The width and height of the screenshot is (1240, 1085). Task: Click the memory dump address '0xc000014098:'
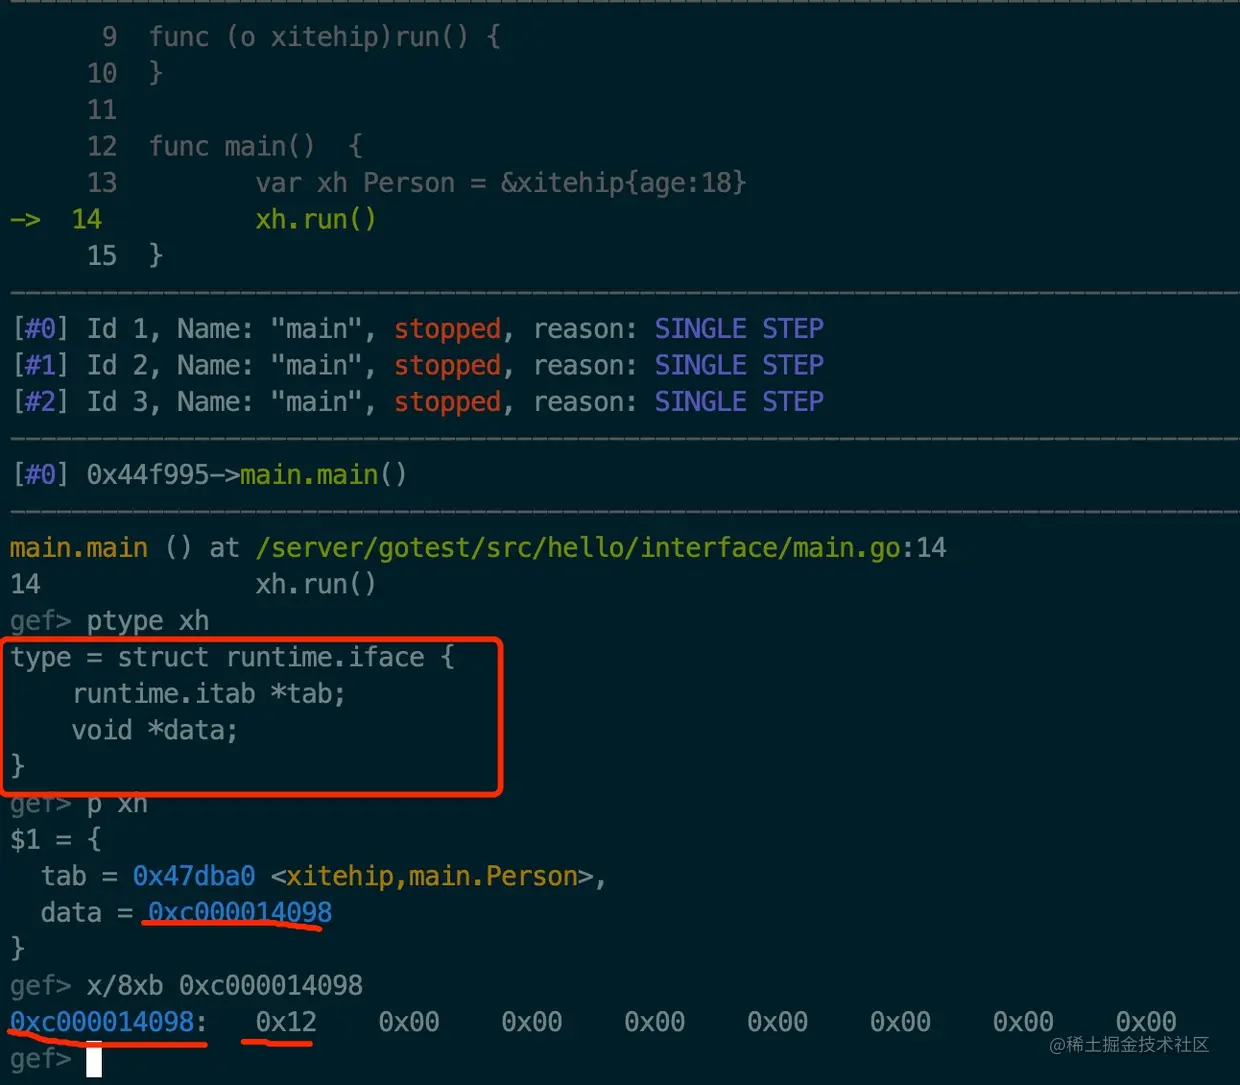point(108,1022)
